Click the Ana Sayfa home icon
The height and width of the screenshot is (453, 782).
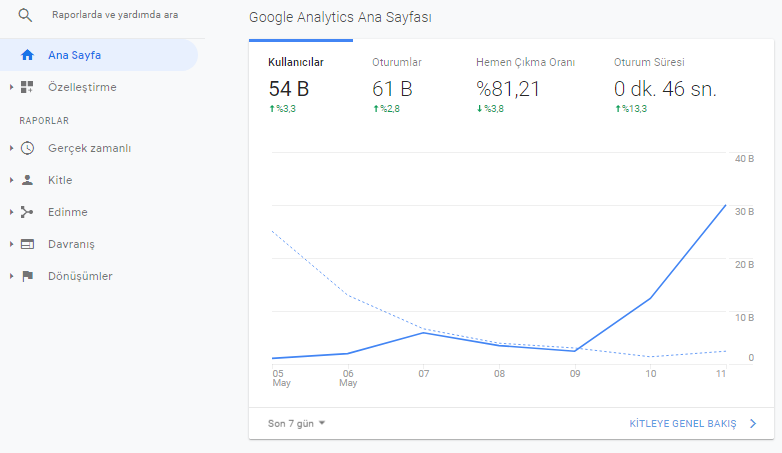point(27,55)
